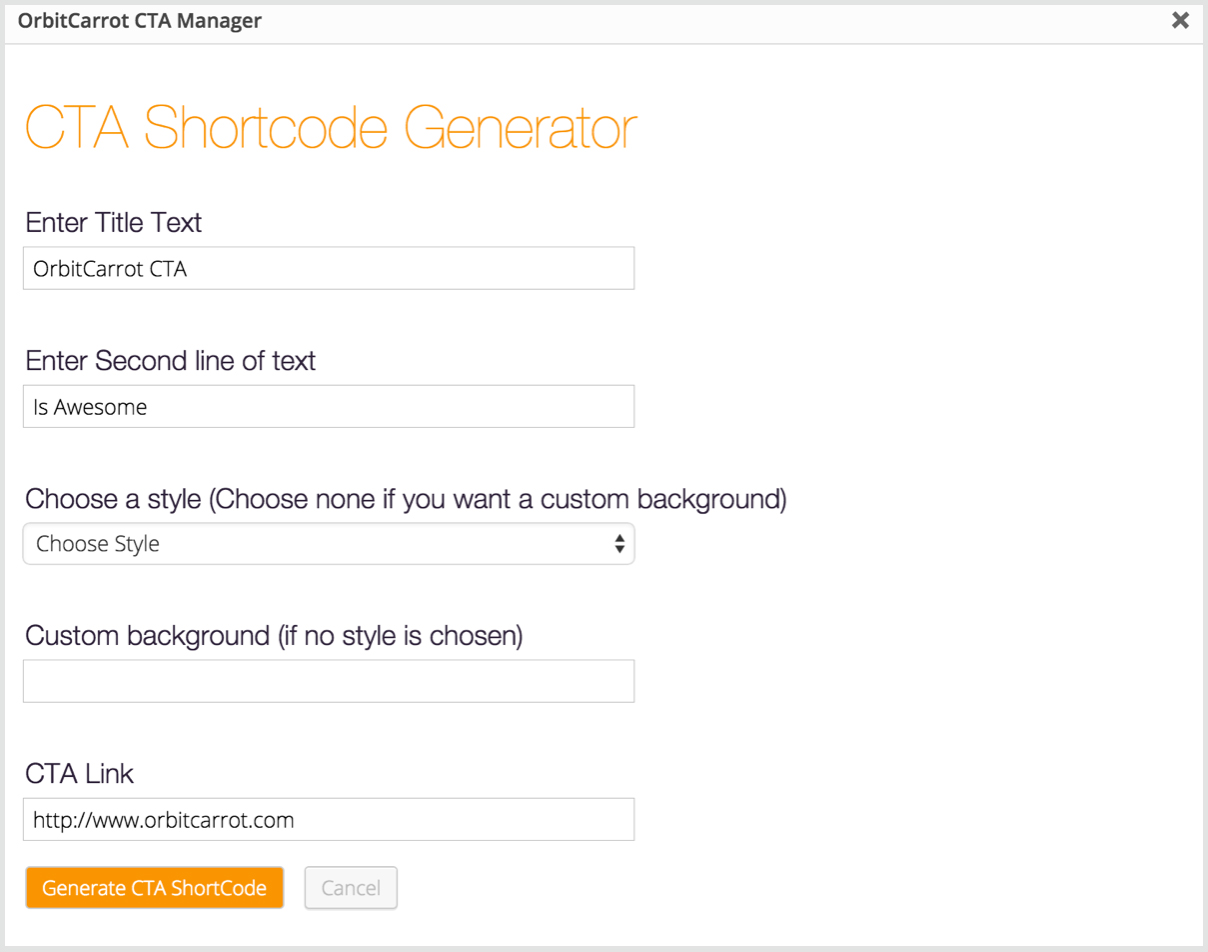Click the OrbitCarrot CTA Manager title bar text
Image resolution: width=1208 pixels, height=952 pixels.
pos(140,20)
